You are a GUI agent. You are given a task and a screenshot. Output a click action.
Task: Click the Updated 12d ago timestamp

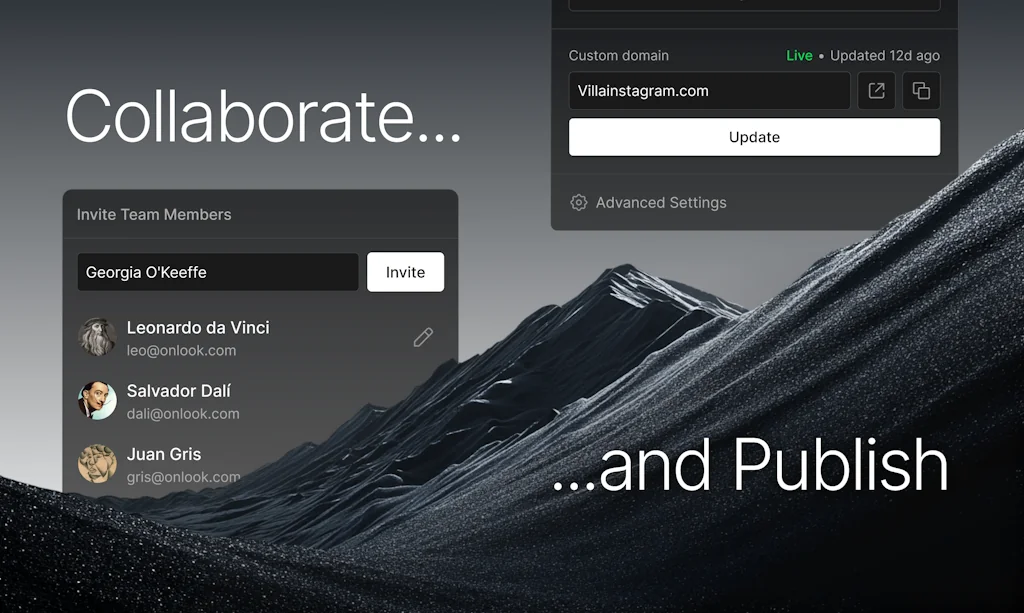point(885,56)
